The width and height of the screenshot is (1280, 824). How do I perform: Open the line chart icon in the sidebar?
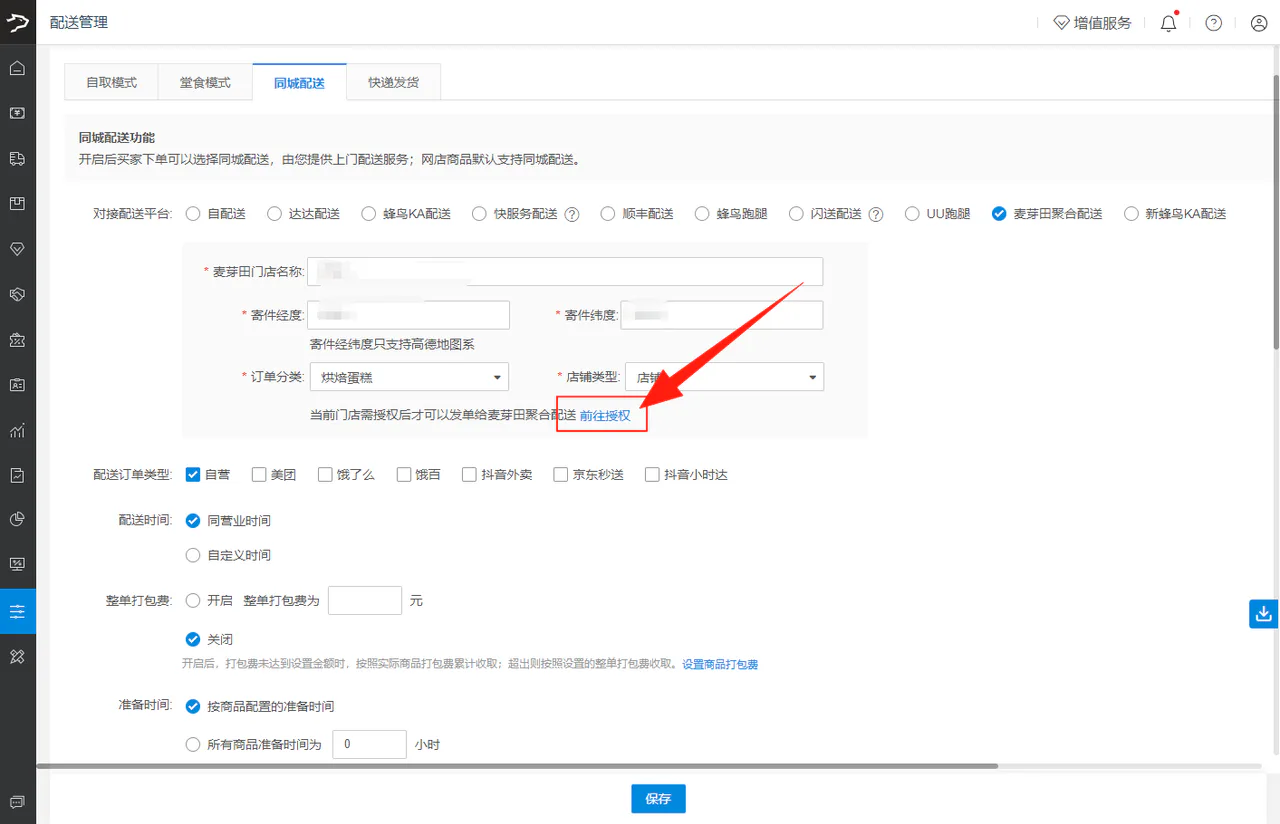click(x=17, y=430)
